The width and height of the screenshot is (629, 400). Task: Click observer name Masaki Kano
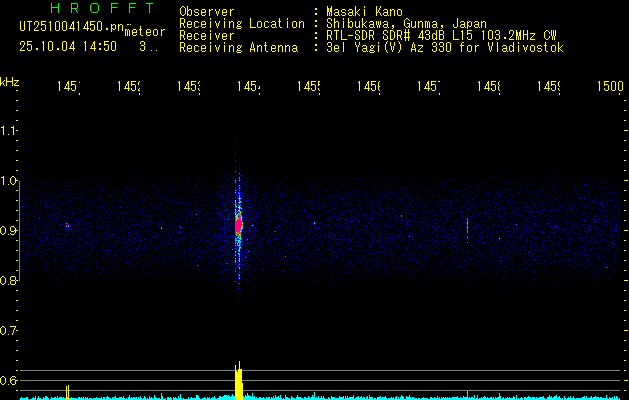coord(368,11)
